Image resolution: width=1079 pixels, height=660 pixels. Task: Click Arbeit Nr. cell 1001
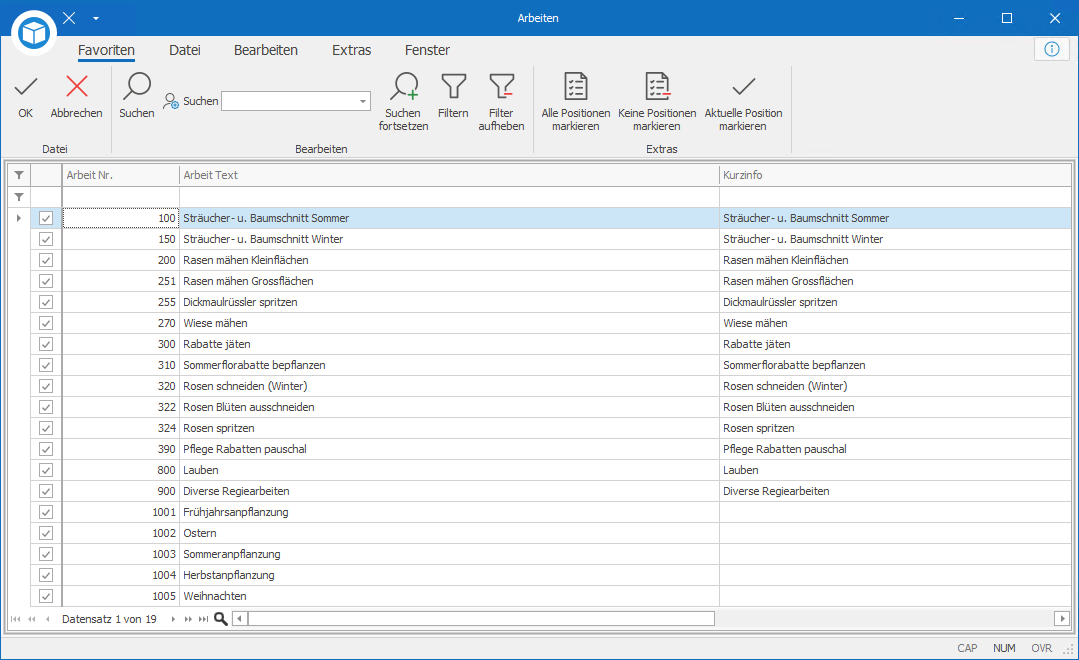120,512
